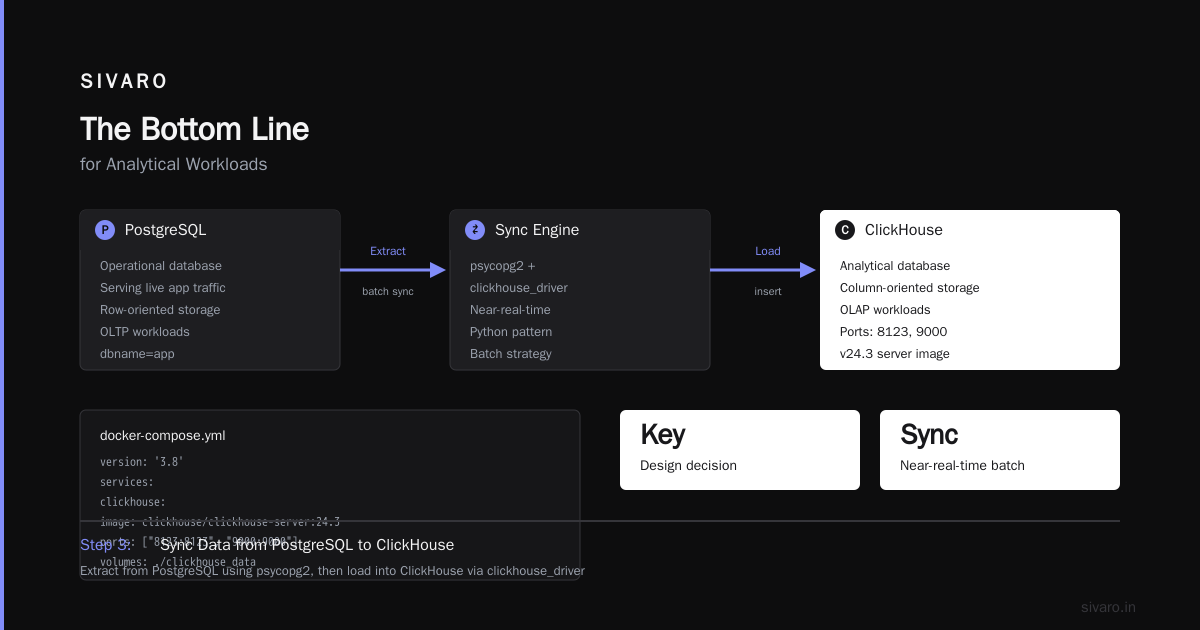Click the 'Sync' card heading

[x=929, y=435]
